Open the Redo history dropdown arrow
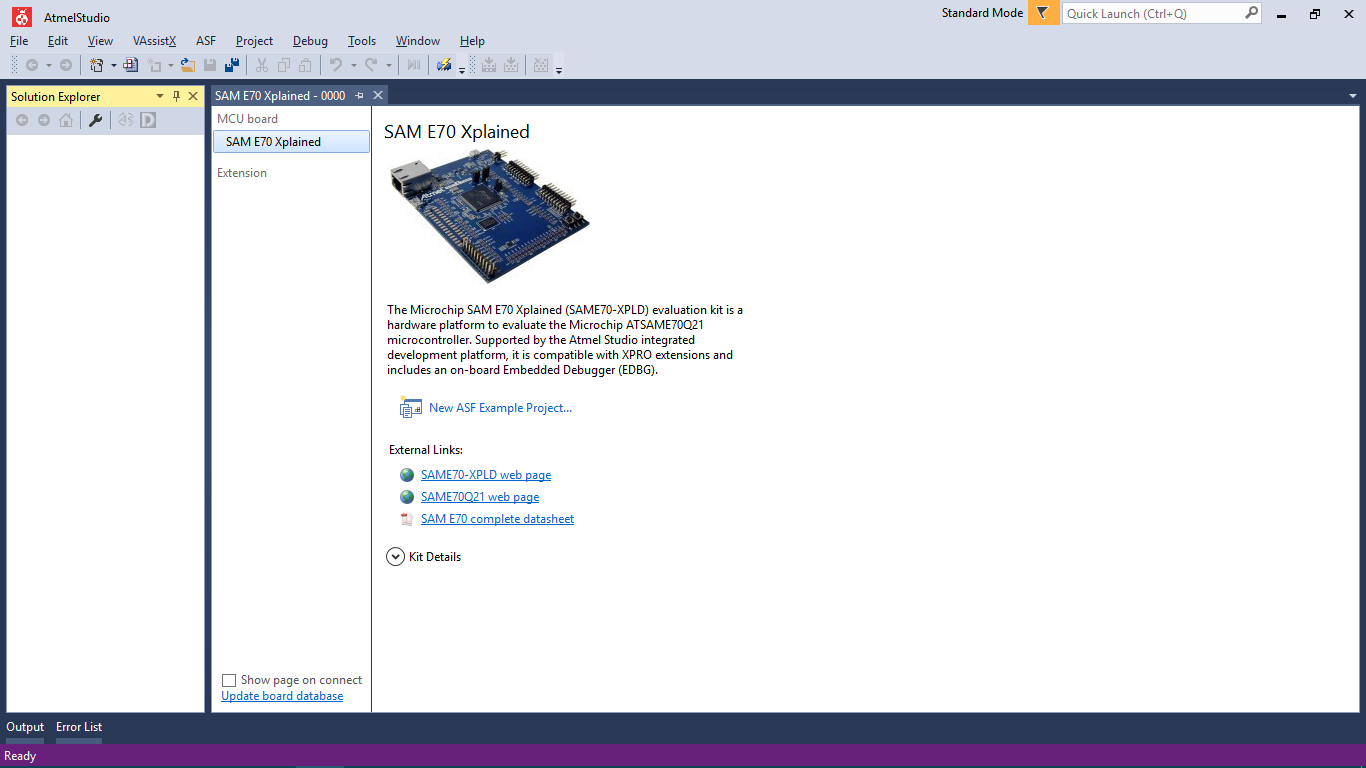Screen dimensions: 1366x768 [x=389, y=65]
